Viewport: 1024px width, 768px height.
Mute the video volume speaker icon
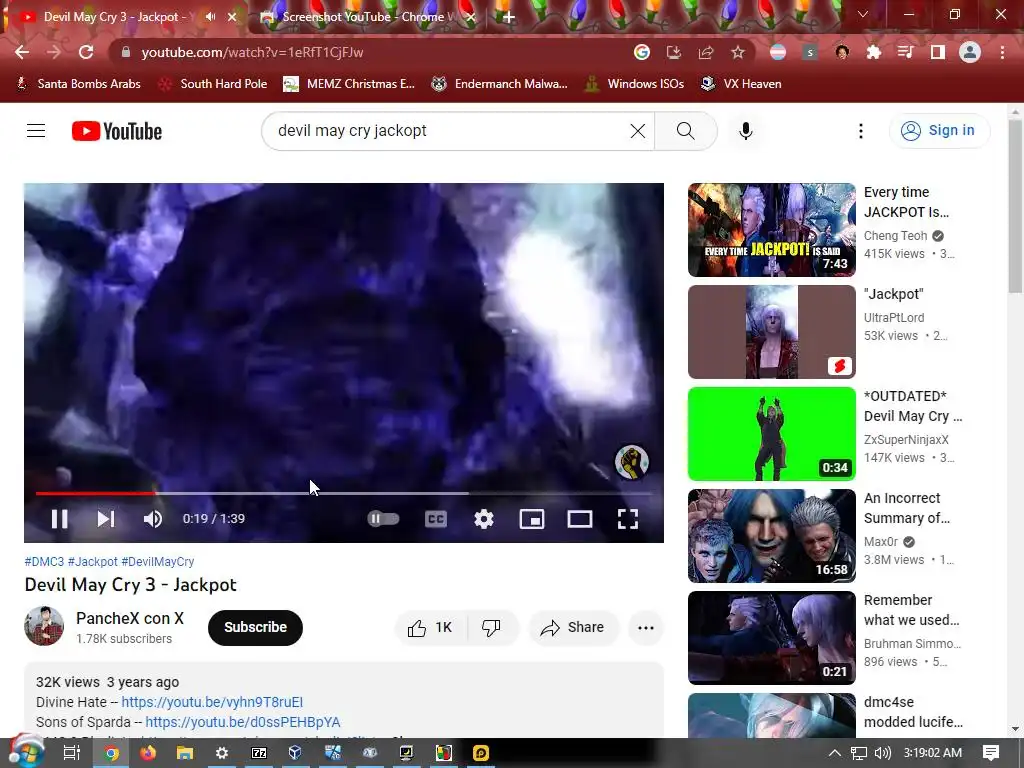pyautogui.click(x=152, y=519)
